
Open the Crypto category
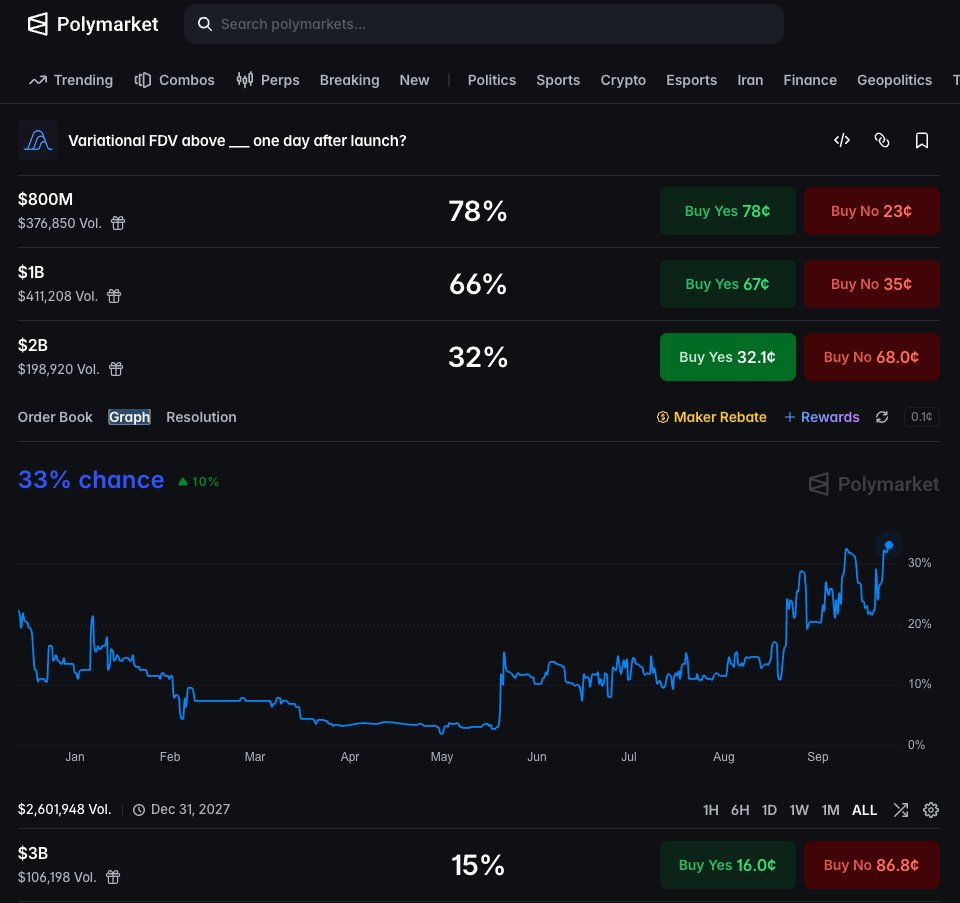click(623, 80)
